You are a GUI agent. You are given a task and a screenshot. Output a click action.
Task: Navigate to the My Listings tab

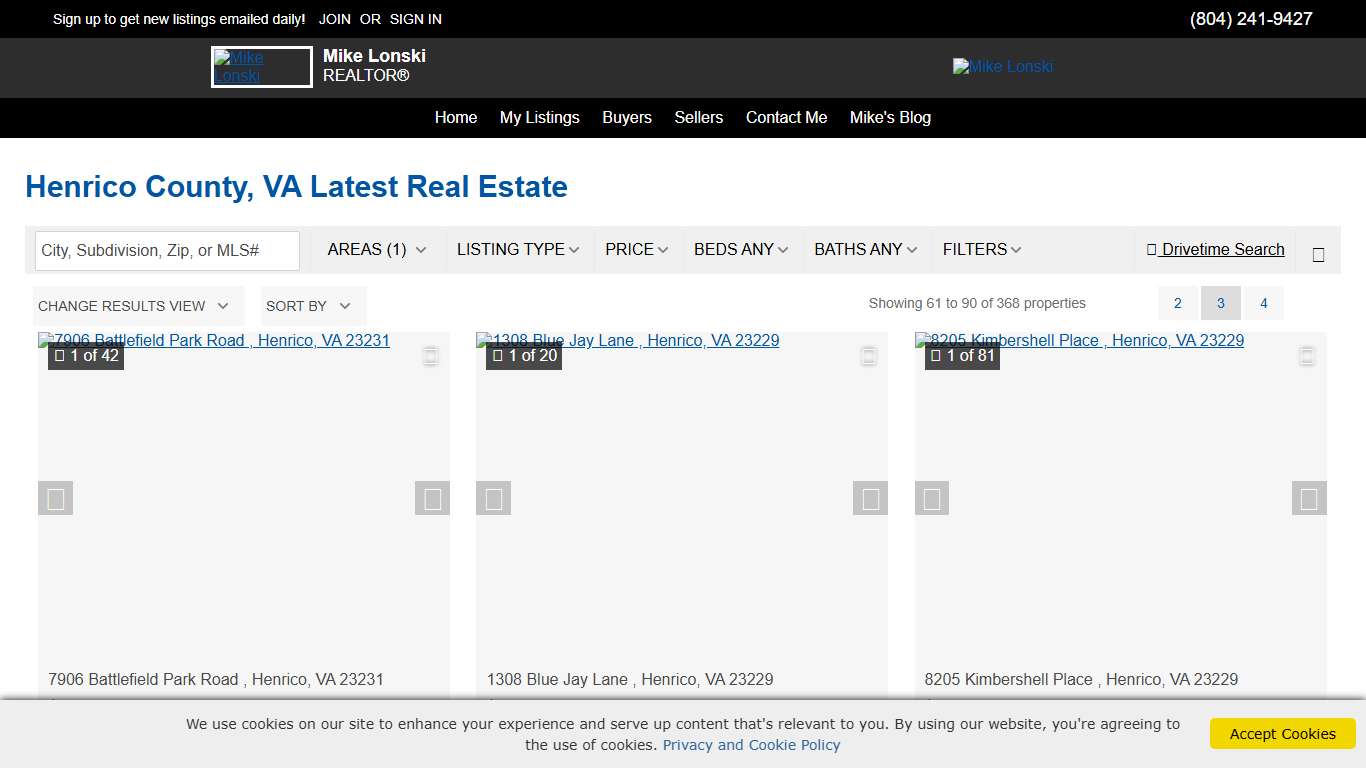[x=539, y=118]
